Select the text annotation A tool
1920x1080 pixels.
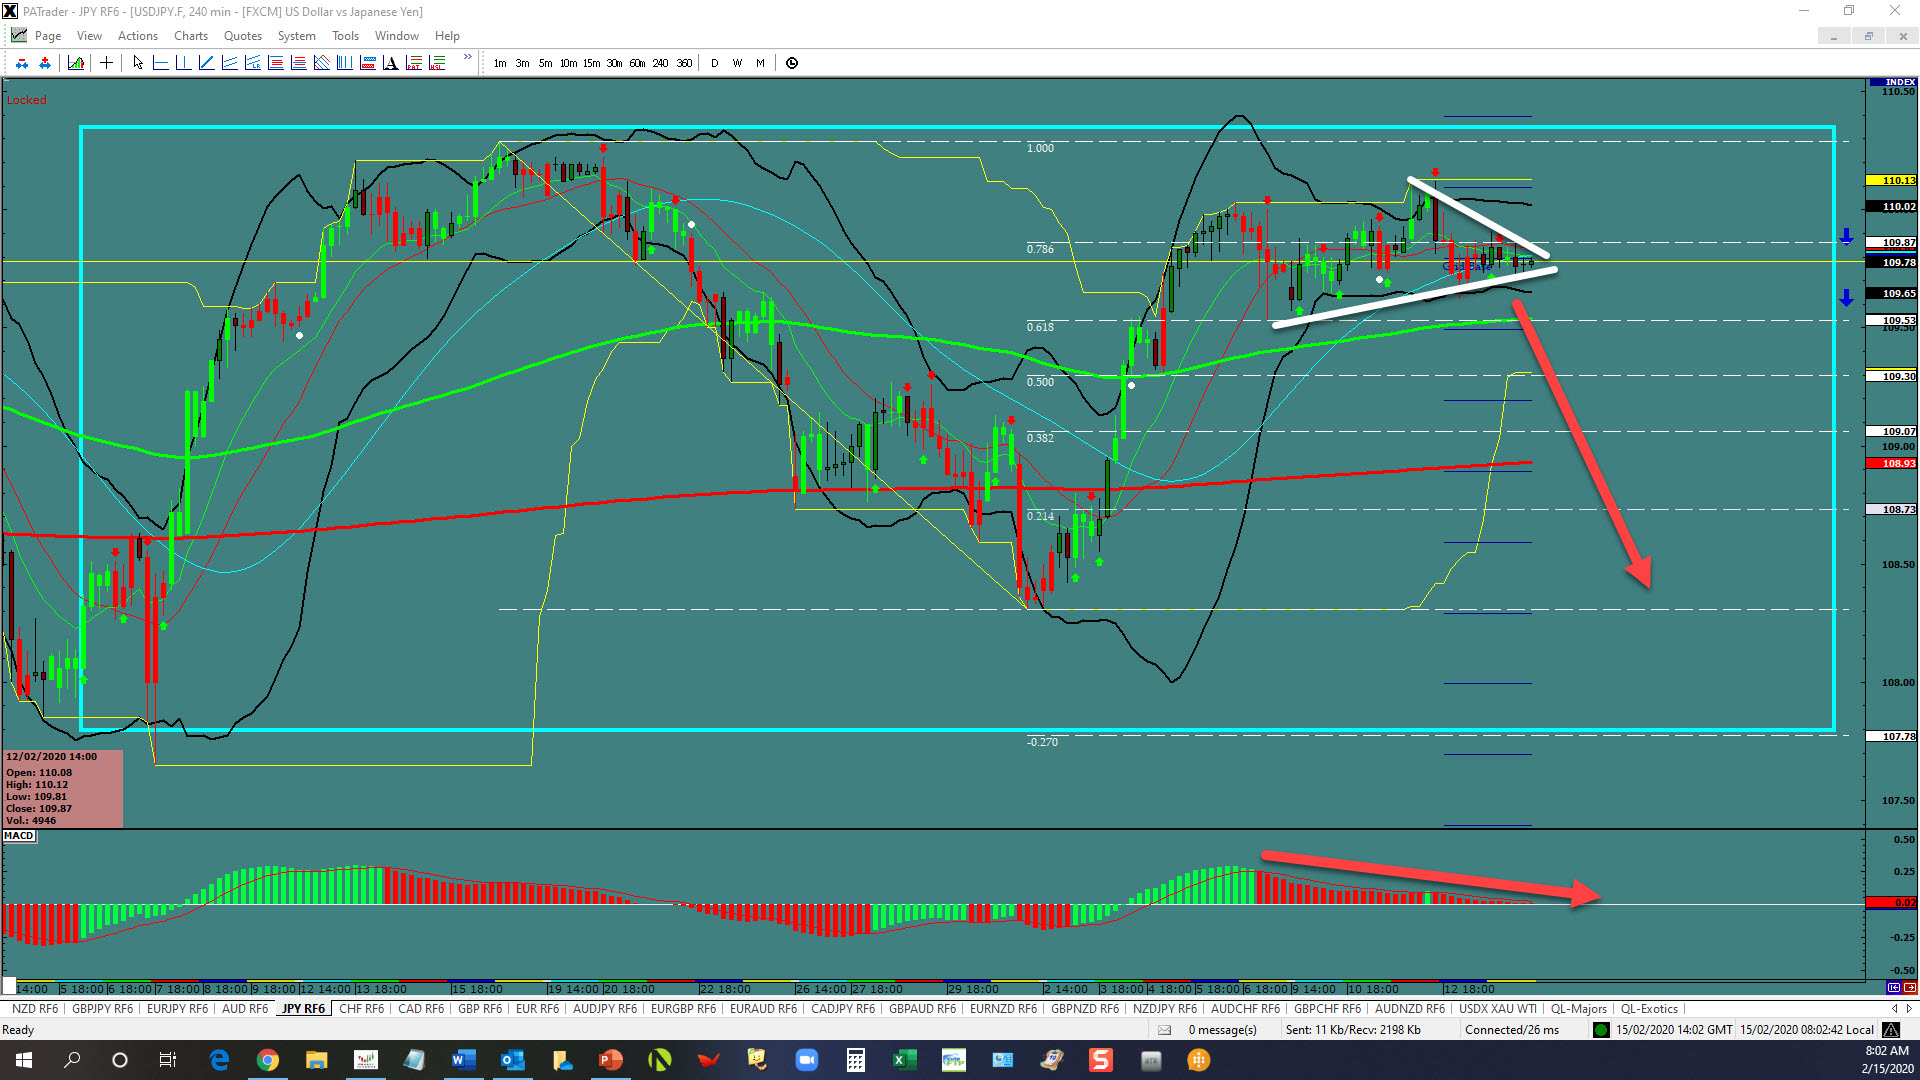390,63
